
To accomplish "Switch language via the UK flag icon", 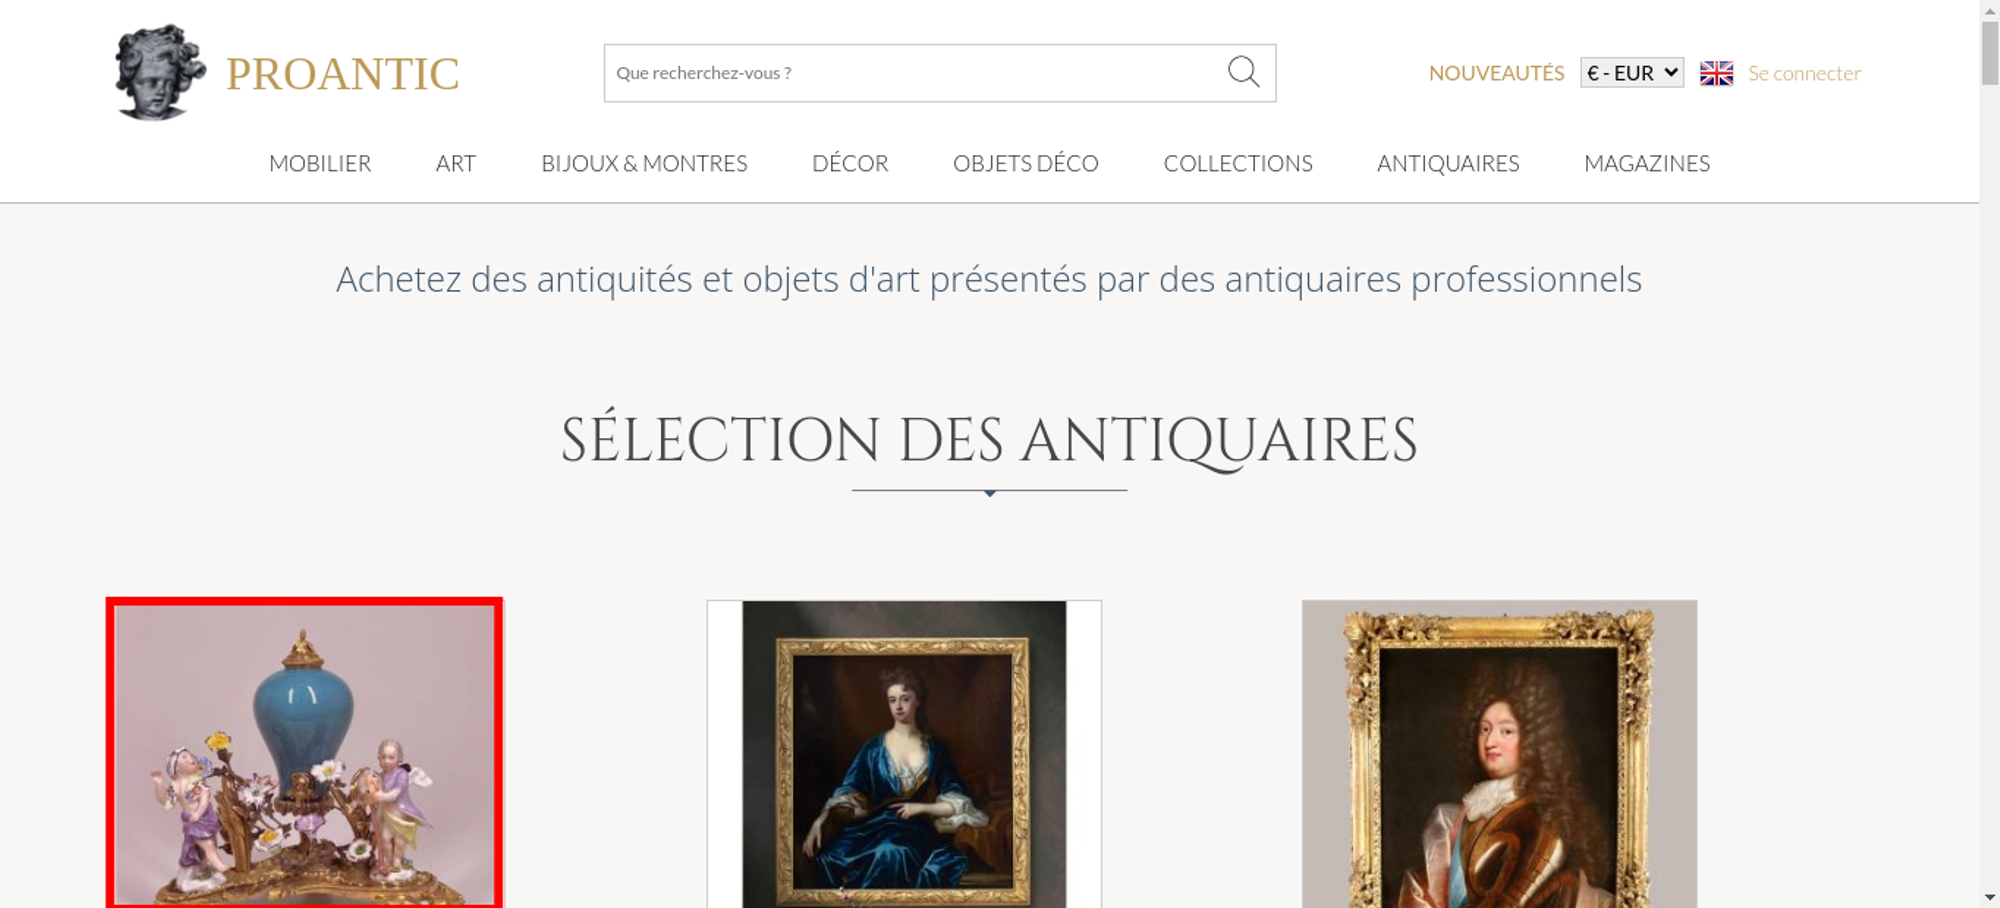I will coord(1716,73).
